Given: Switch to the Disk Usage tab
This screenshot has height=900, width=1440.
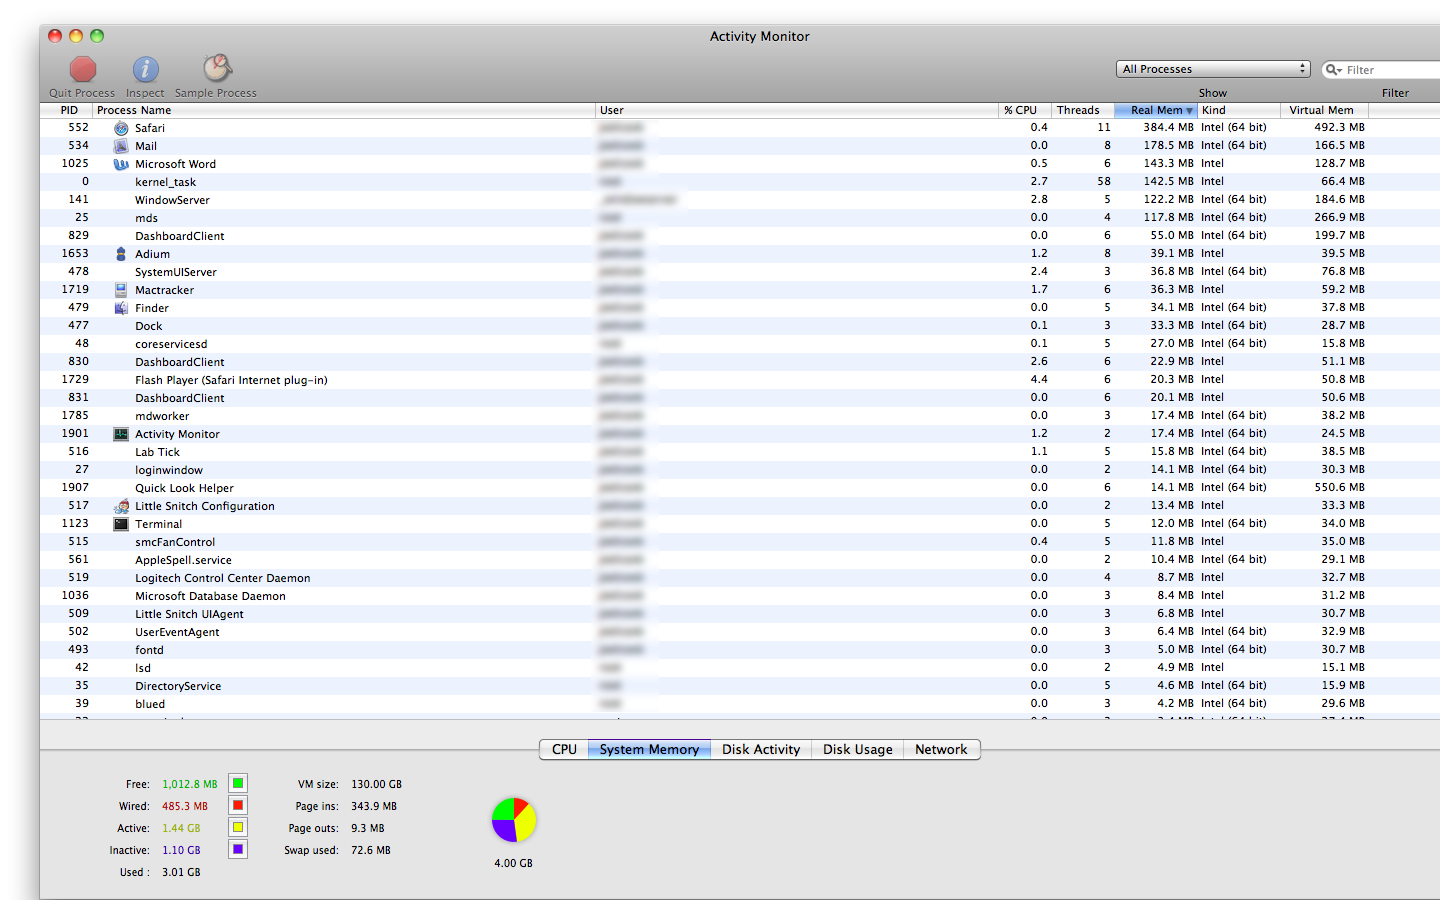Looking at the screenshot, I should pyautogui.click(x=858, y=749).
